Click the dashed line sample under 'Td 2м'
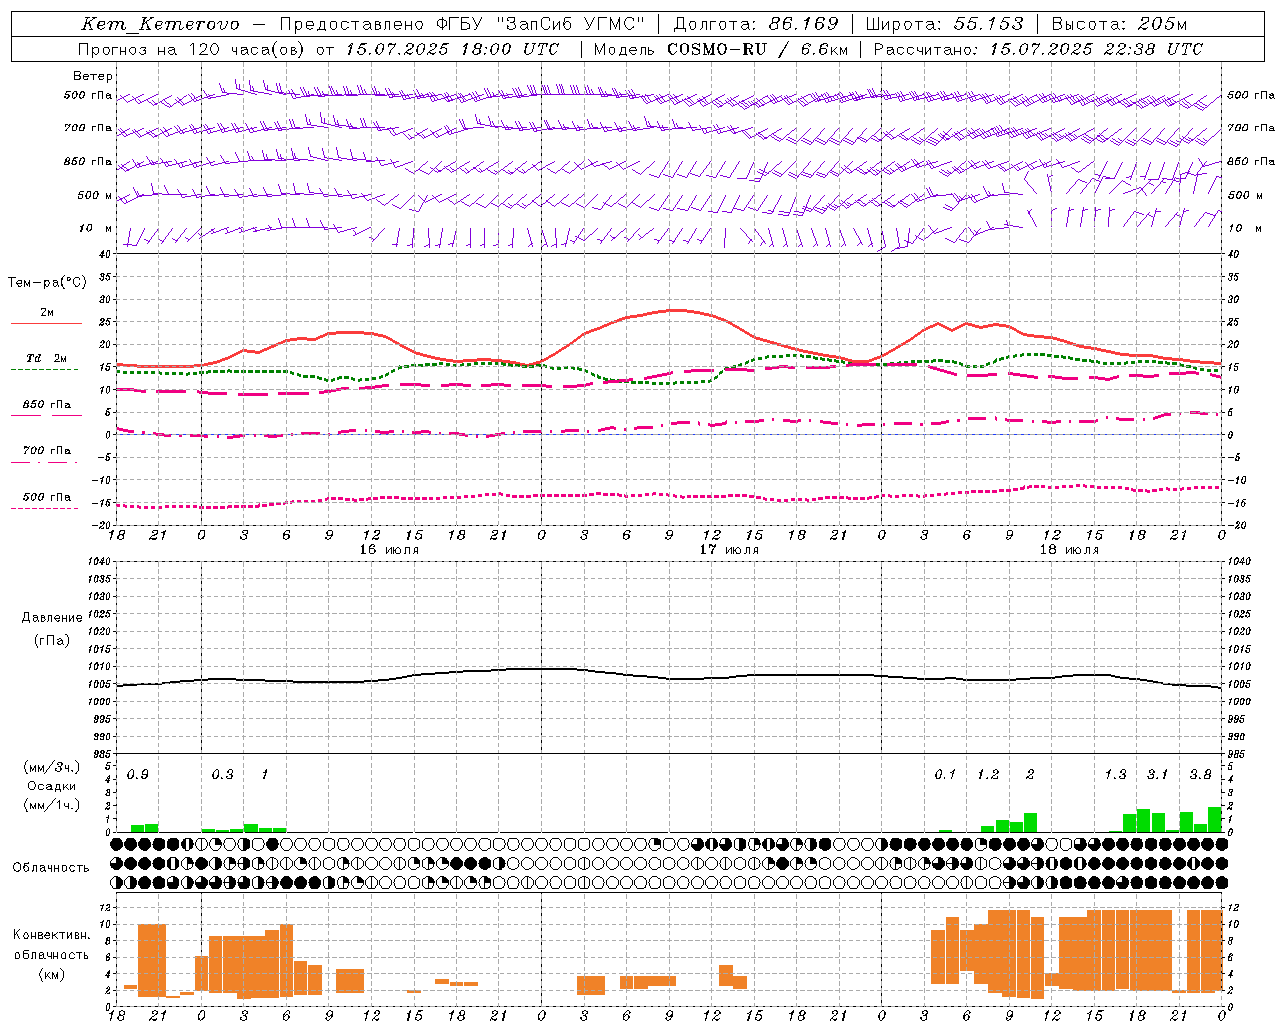1280x1024 pixels. [44, 370]
